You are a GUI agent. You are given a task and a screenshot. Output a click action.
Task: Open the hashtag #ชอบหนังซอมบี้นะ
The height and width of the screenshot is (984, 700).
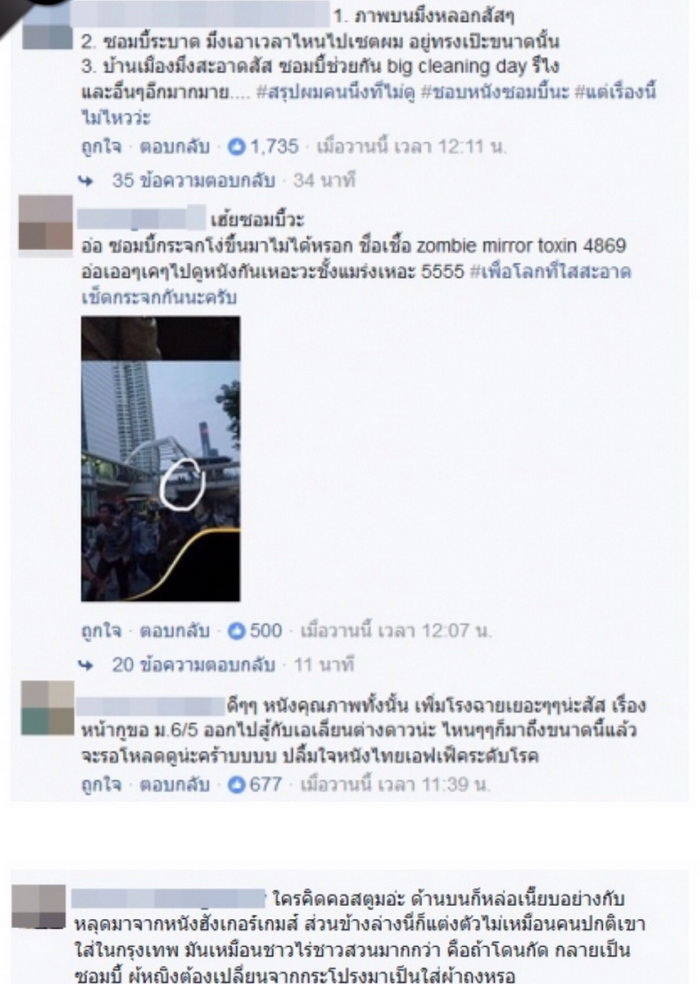495,93
